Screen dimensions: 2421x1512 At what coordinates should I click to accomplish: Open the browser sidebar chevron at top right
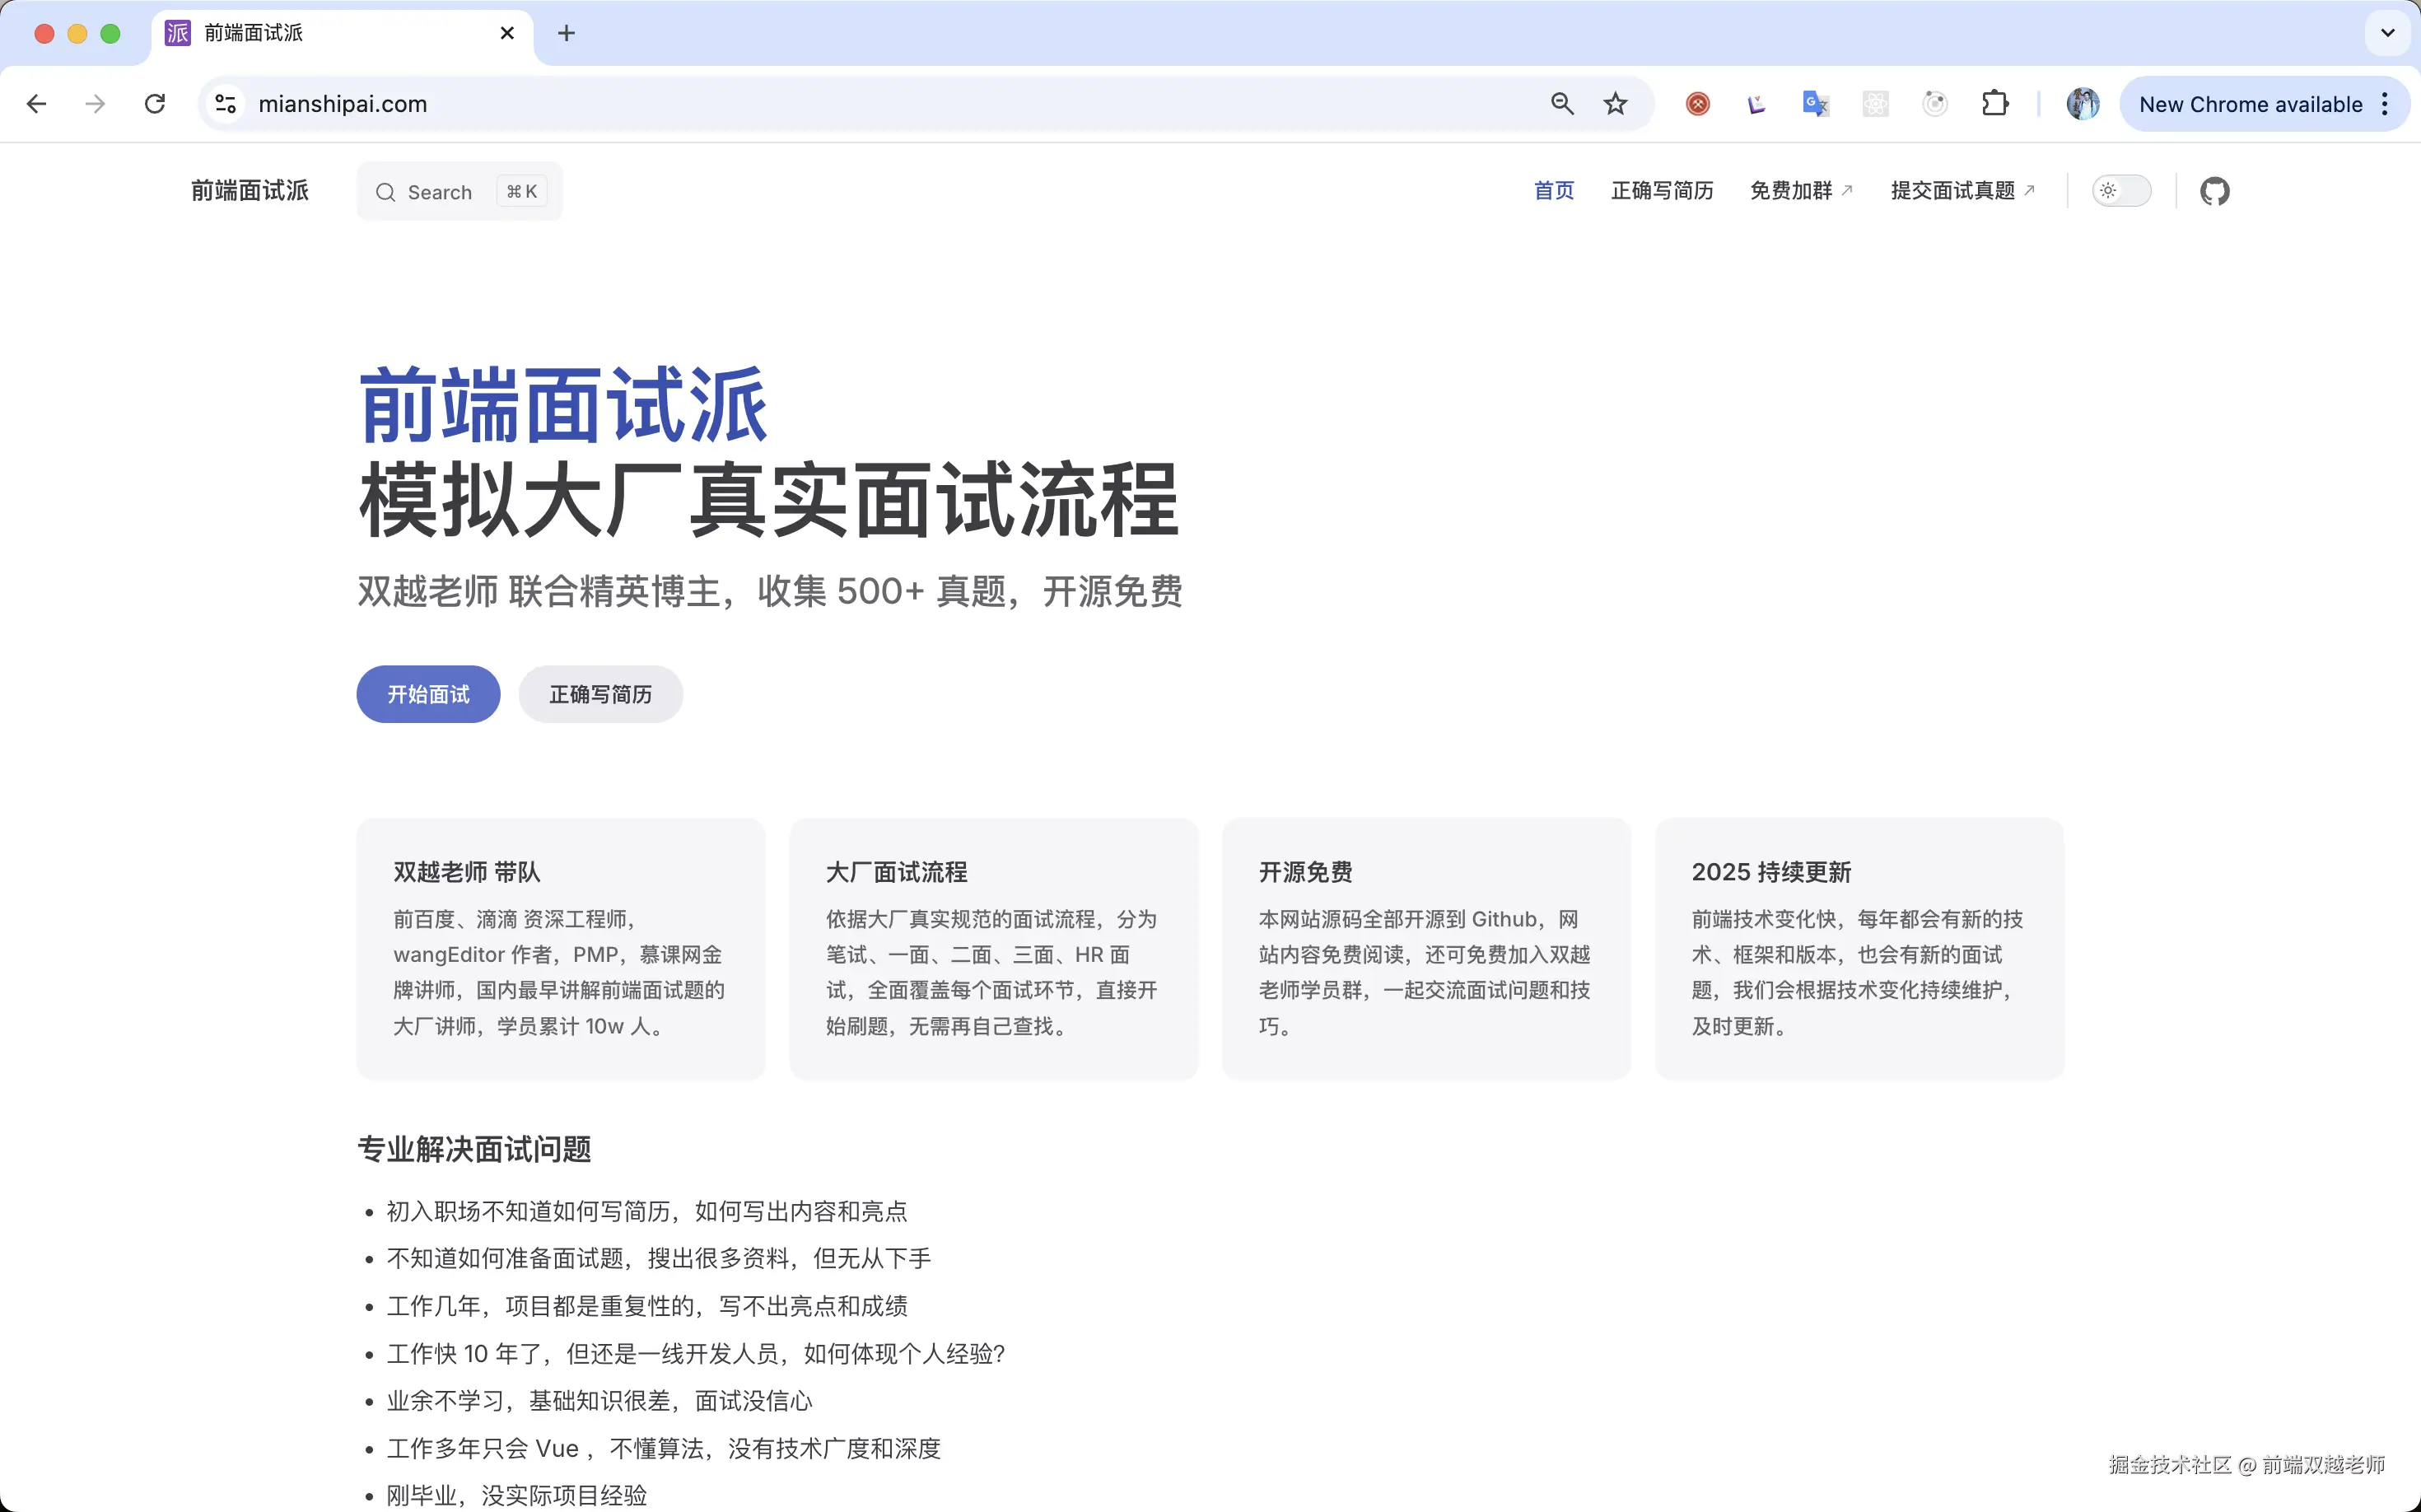[x=2388, y=33]
